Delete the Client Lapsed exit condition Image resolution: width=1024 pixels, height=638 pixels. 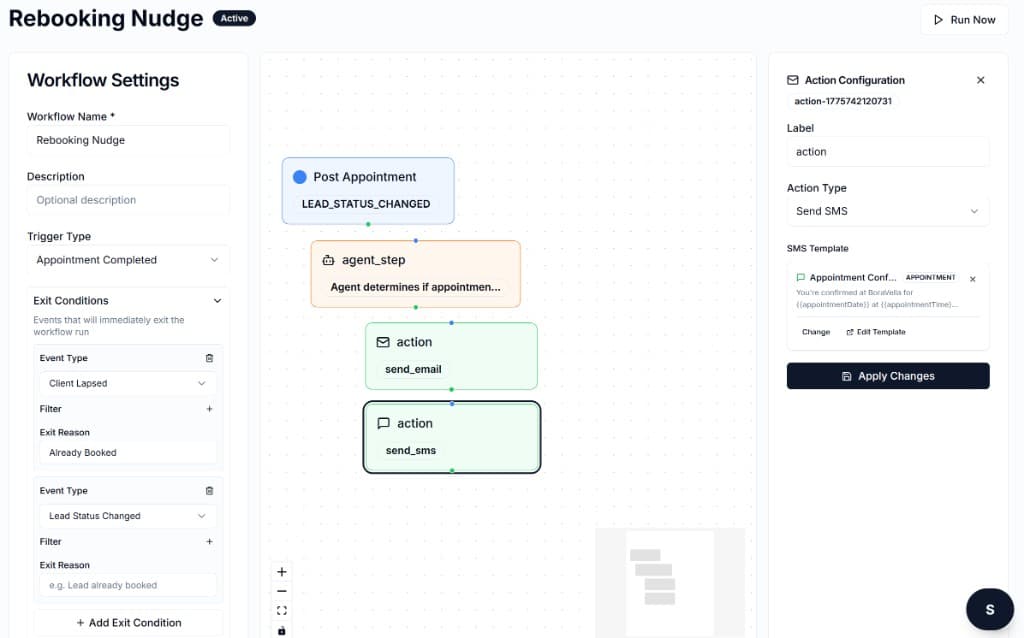click(x=209, y=357)
